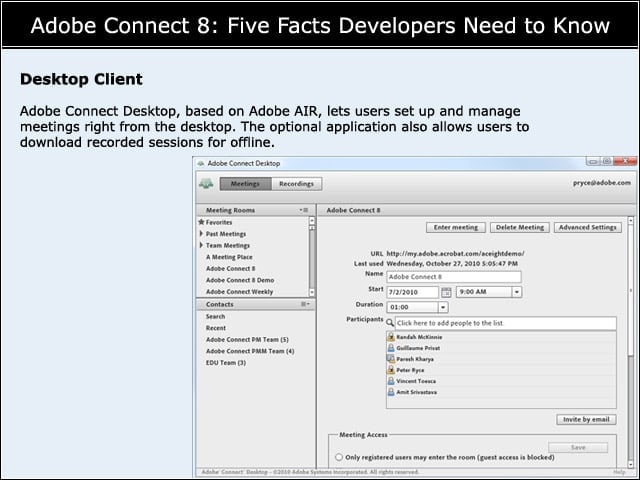Click the Meeting Rooms panel header
640x480 pixels.
click(x=256, y=210)
